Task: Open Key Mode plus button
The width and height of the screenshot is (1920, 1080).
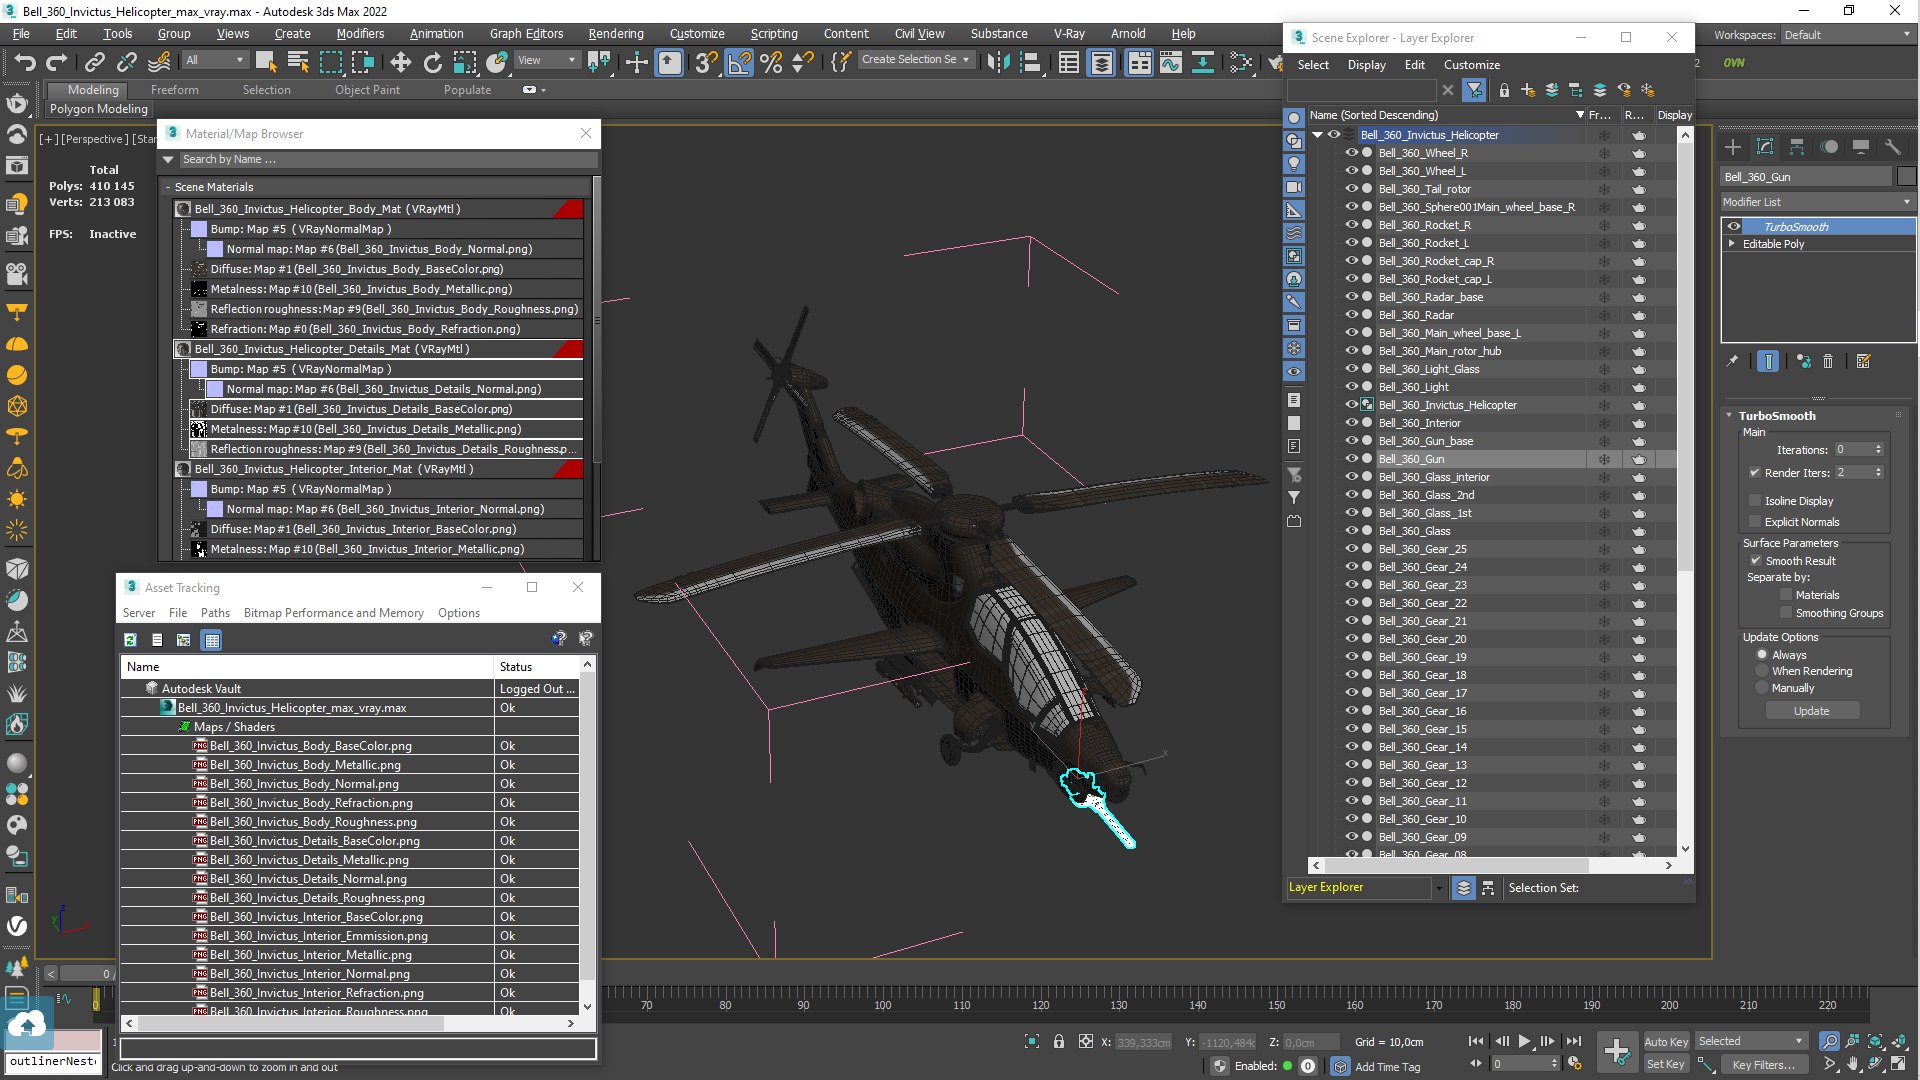Action: point(1616,1051)
